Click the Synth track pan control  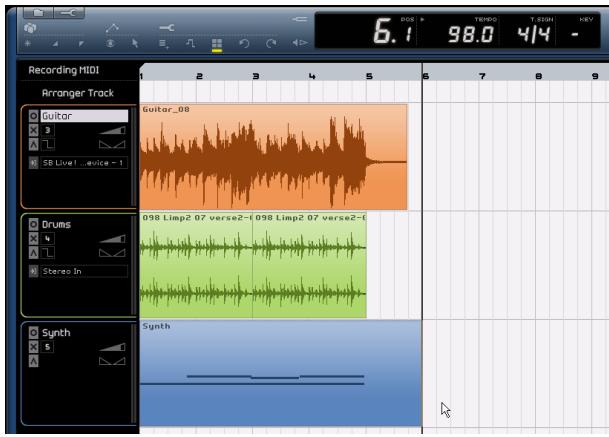coord(112,361)
